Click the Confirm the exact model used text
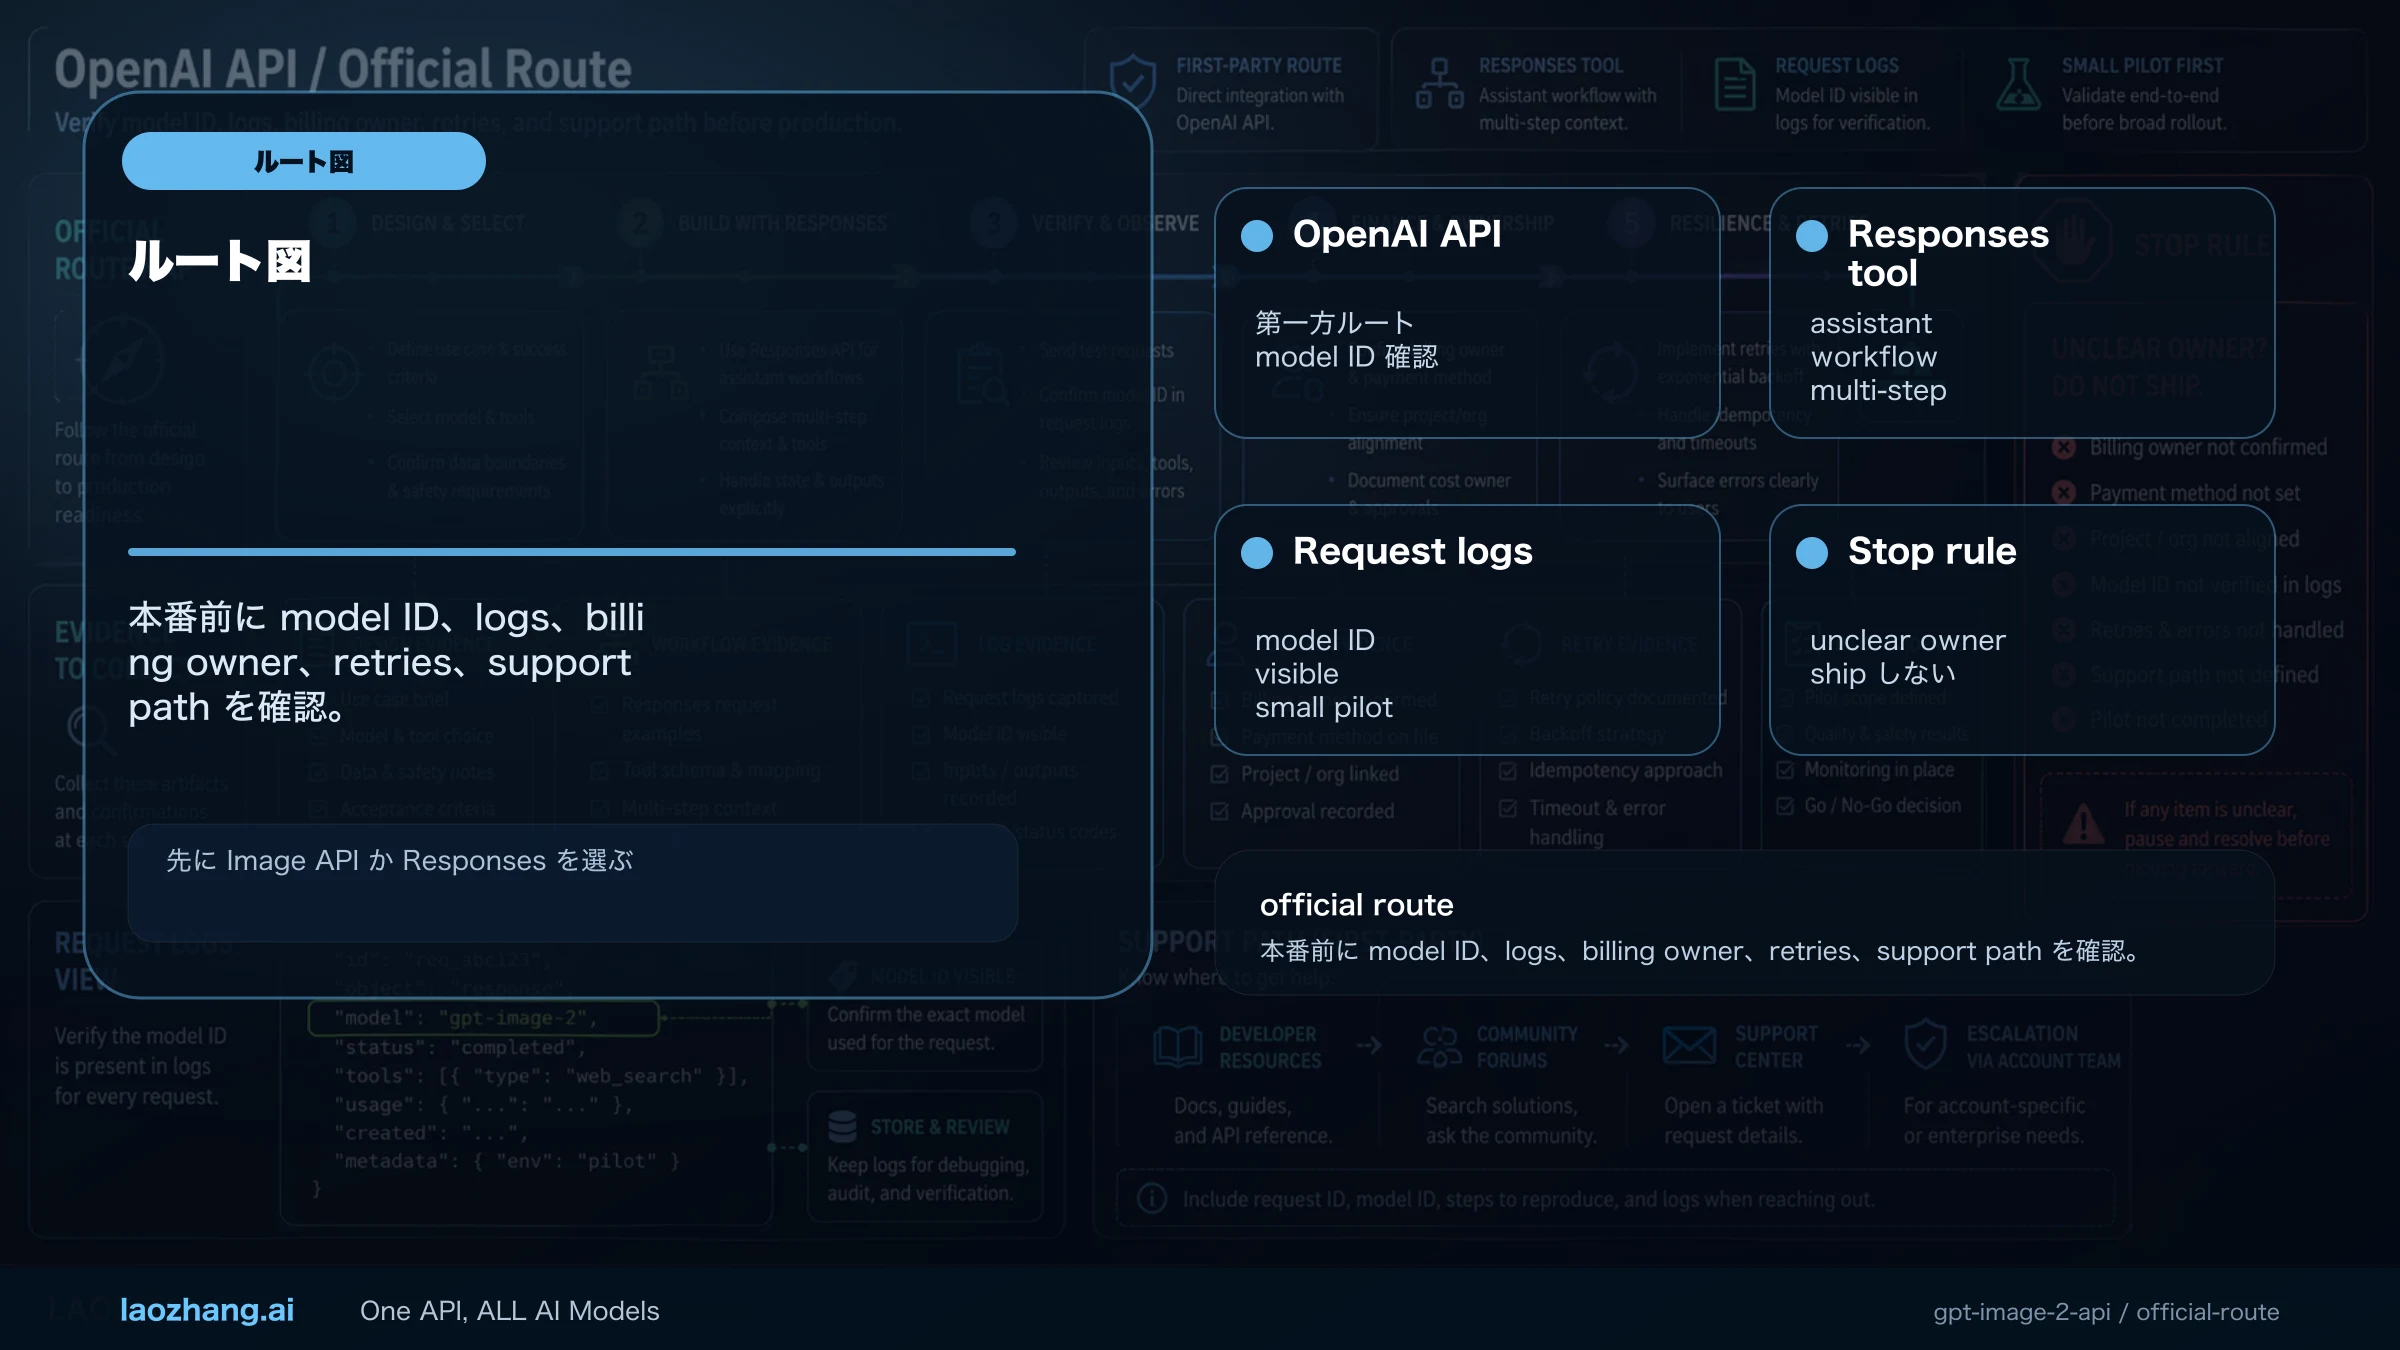 tap(926, 1029)
